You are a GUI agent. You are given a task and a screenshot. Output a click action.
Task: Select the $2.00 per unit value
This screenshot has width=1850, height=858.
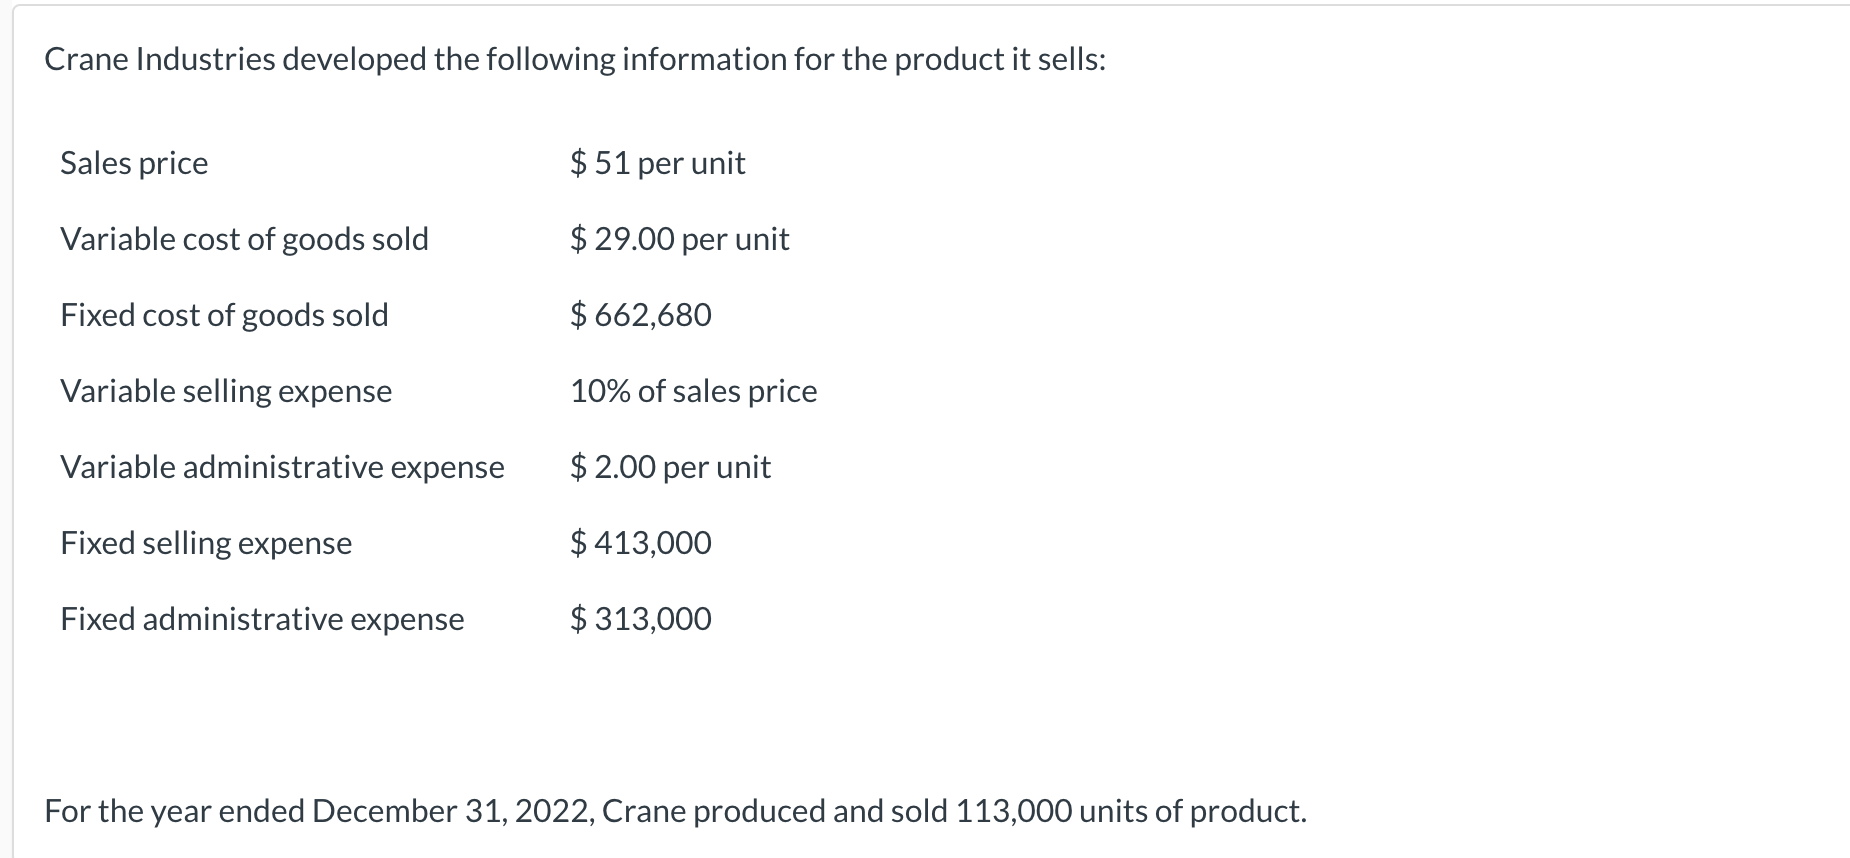tap(670, 467)
